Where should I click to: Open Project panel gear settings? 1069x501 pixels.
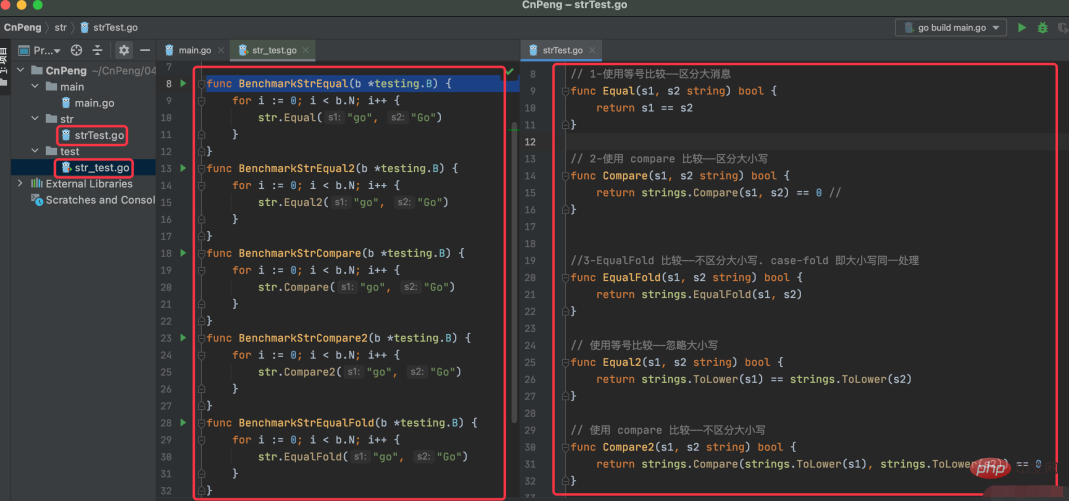coord(124,50)
